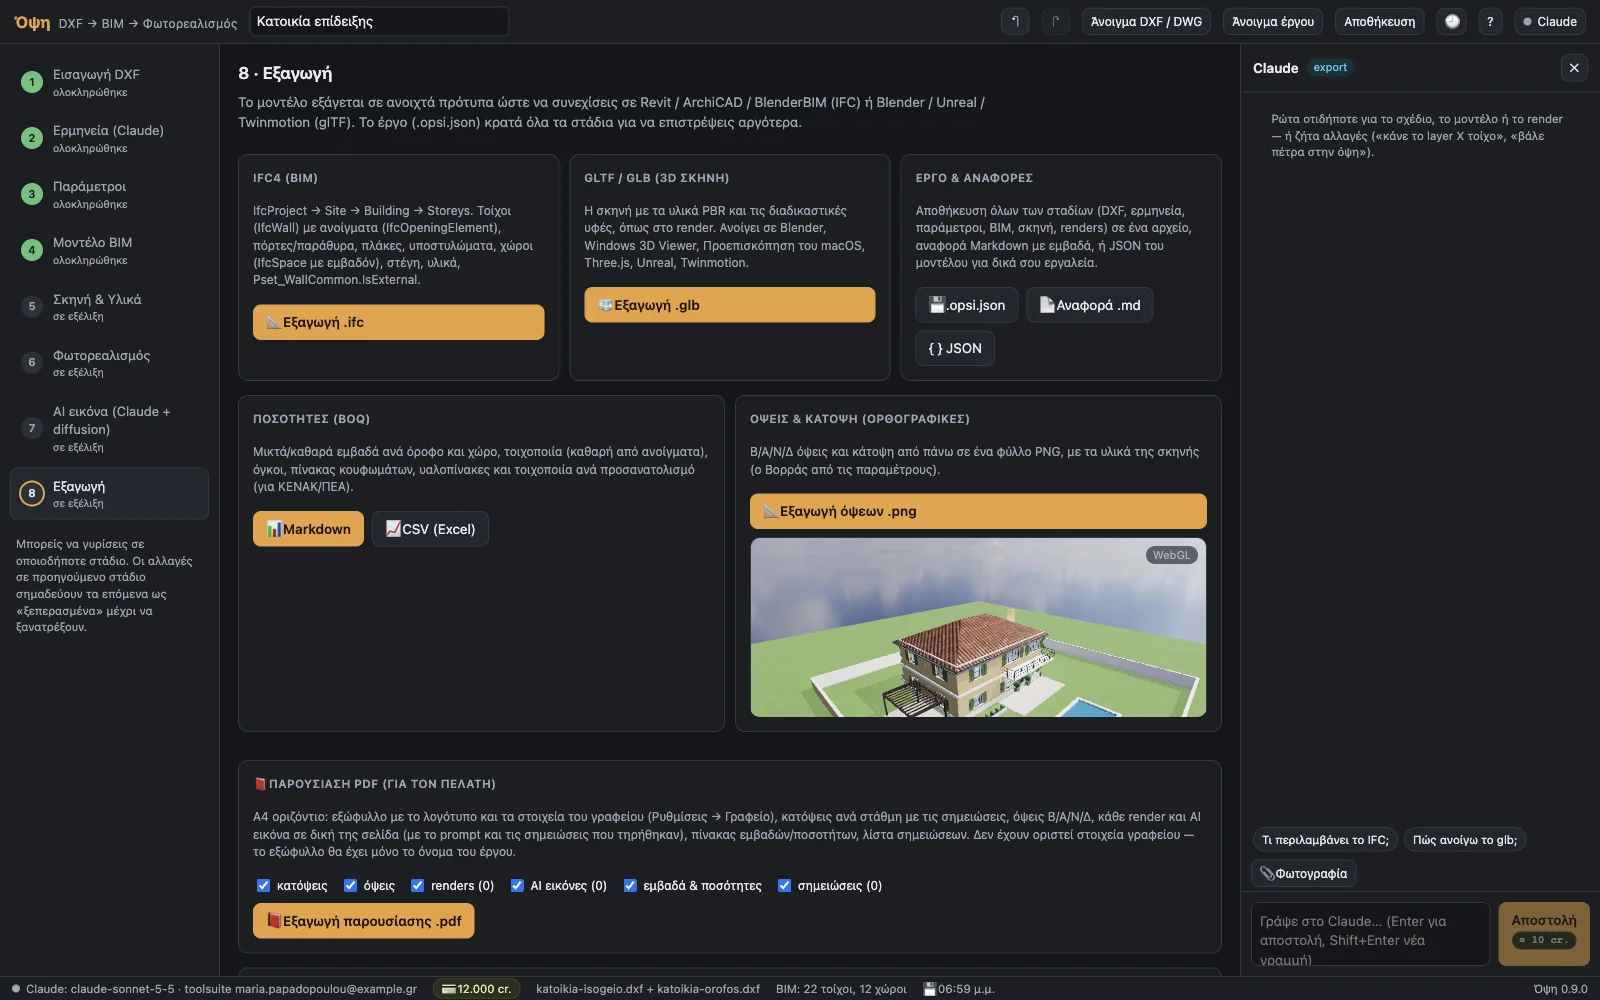The height and width of the screenshot is (1000, 1600).
Task: Open the Άνοιγμα DXF / DWG button
Action: [1146, 21]
